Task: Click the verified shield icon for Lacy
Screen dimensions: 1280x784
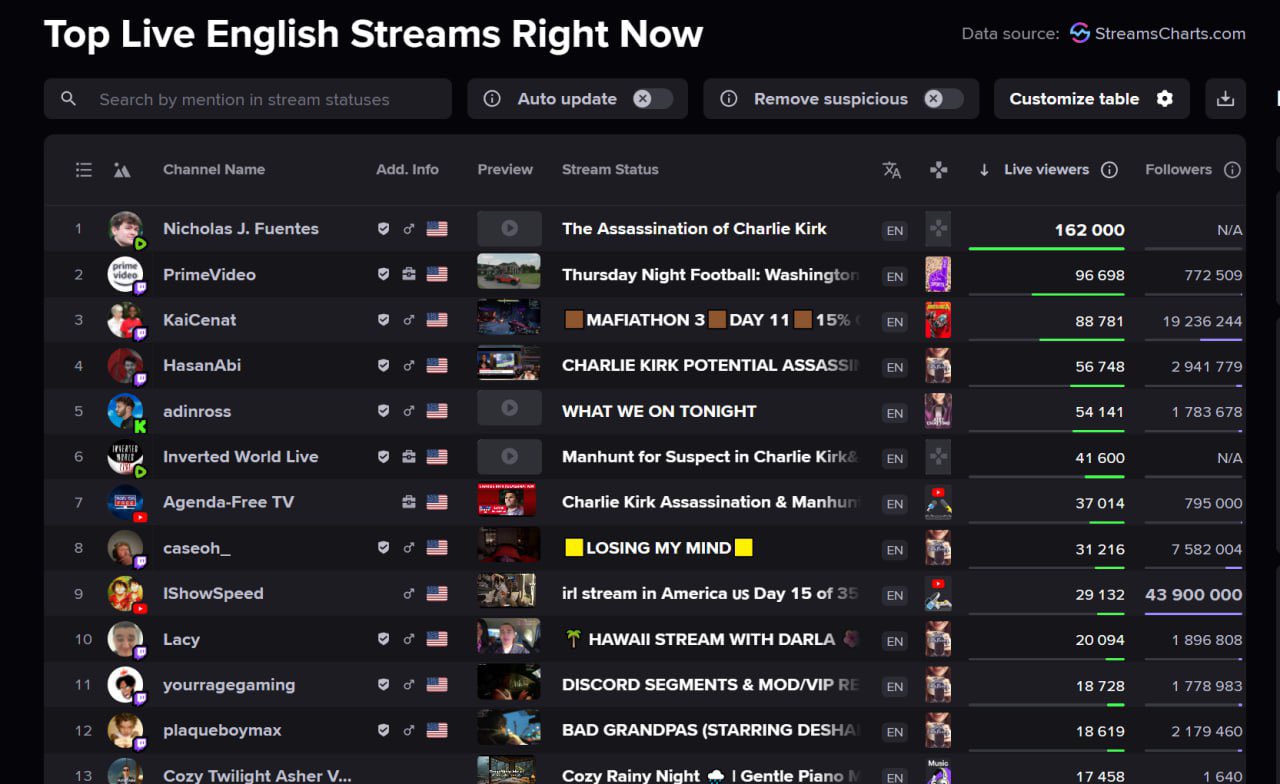Action: (383, 640)
